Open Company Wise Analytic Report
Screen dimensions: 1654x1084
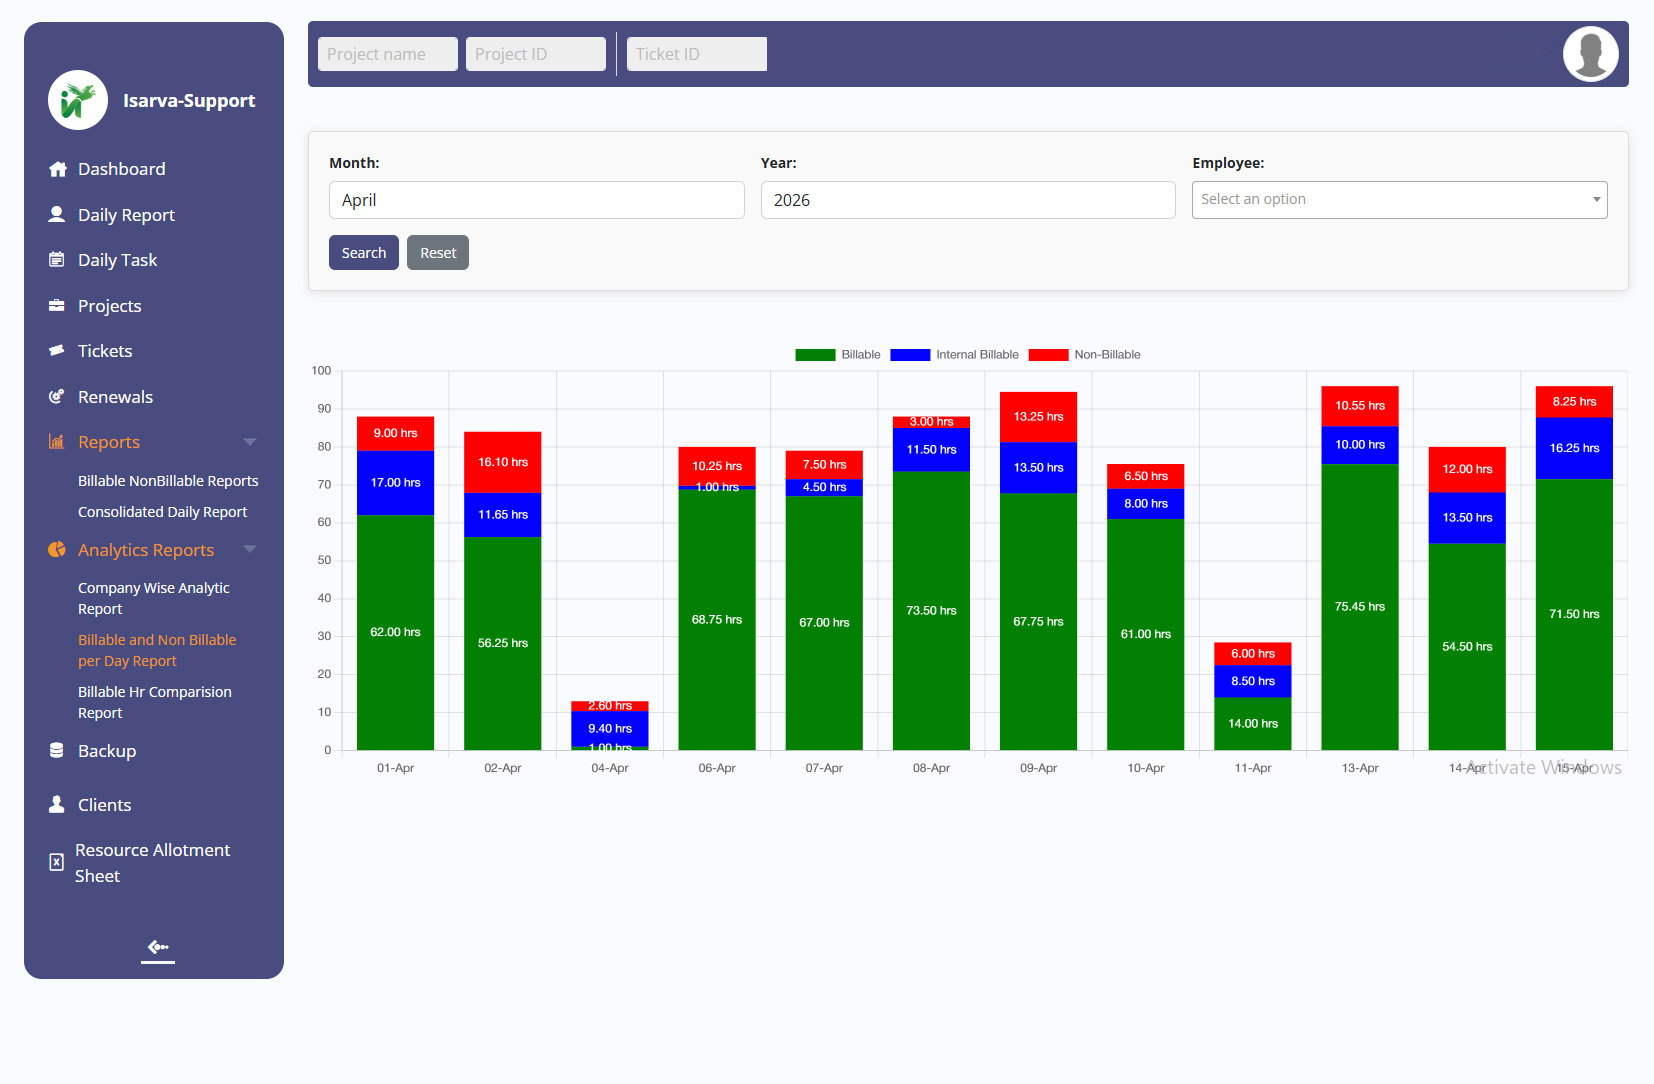tap(154, 598)
